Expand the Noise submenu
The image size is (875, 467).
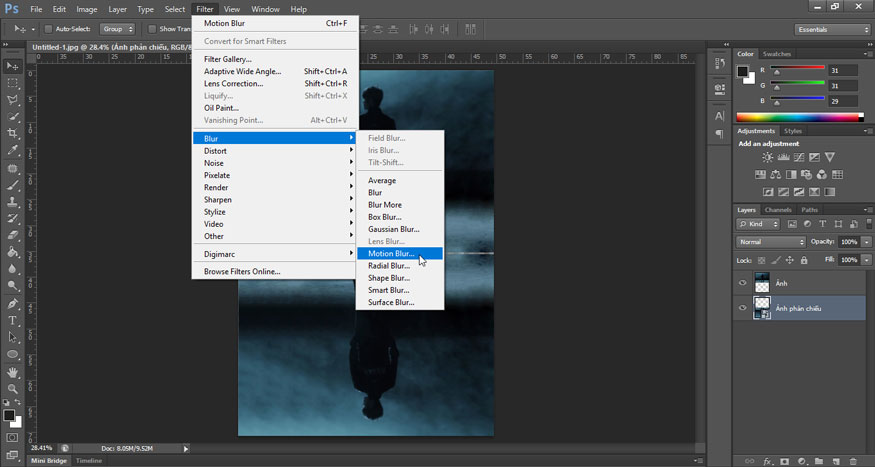point(274,163)
